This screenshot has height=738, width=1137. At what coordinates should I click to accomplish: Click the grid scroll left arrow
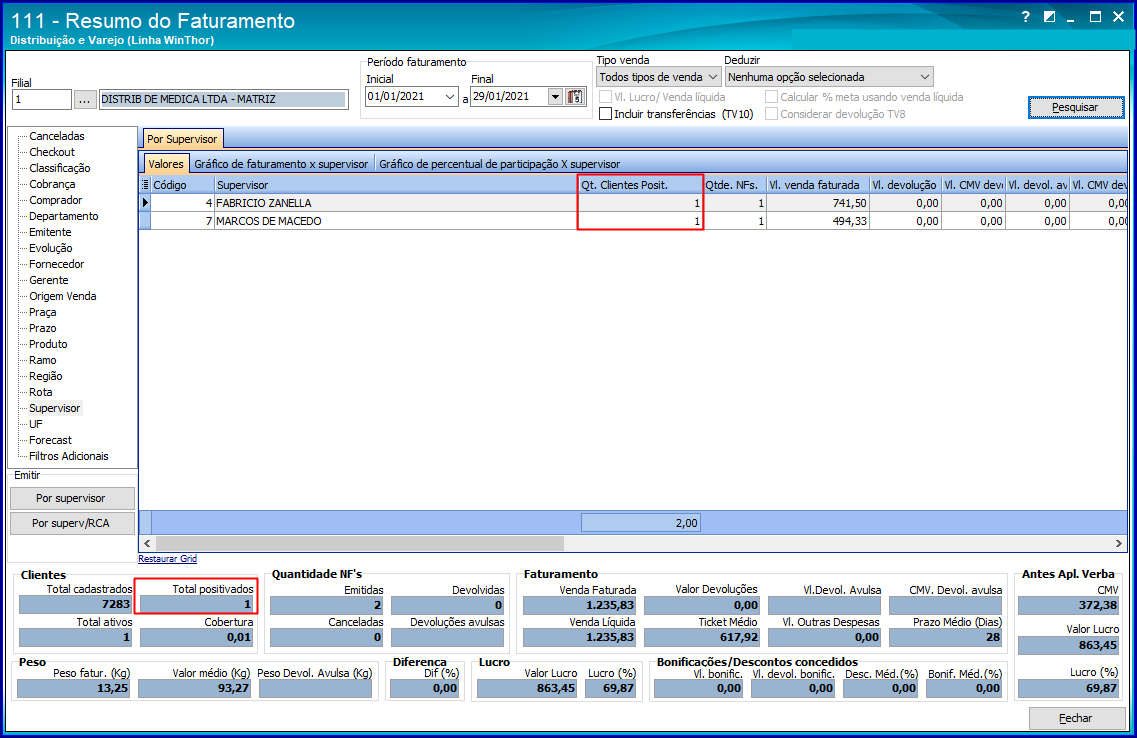point(147,543)
